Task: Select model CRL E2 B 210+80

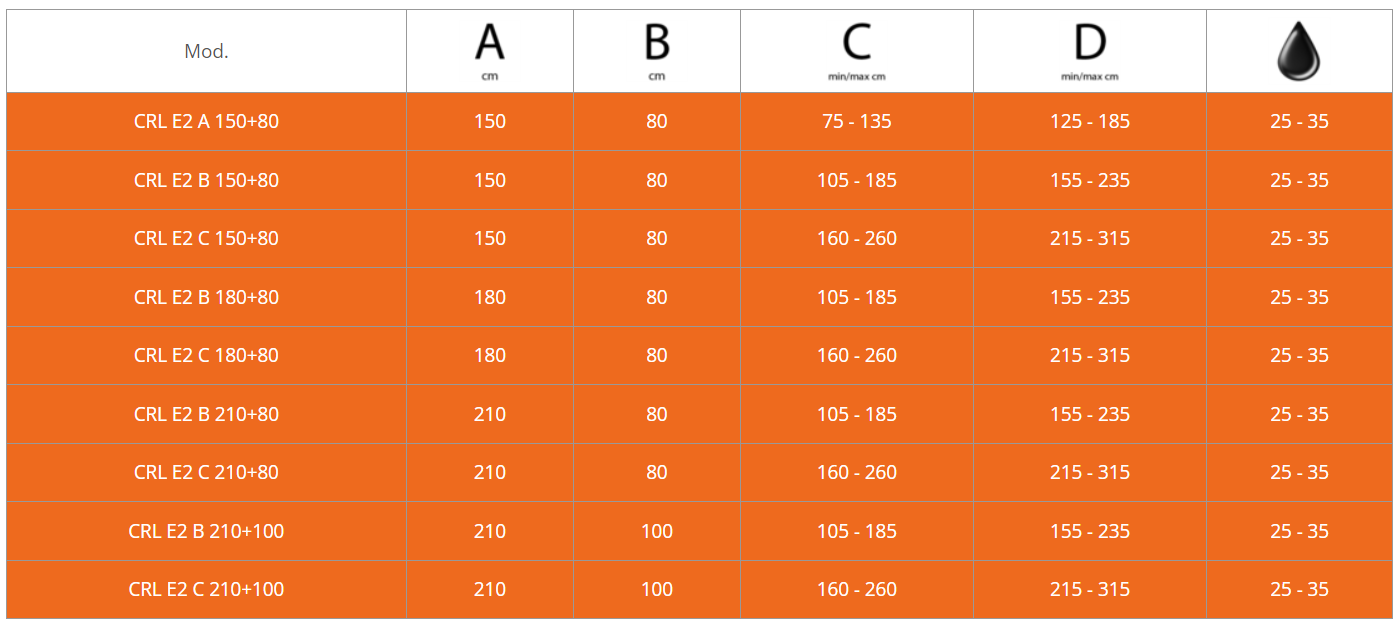Action: [x=206, y=414]
